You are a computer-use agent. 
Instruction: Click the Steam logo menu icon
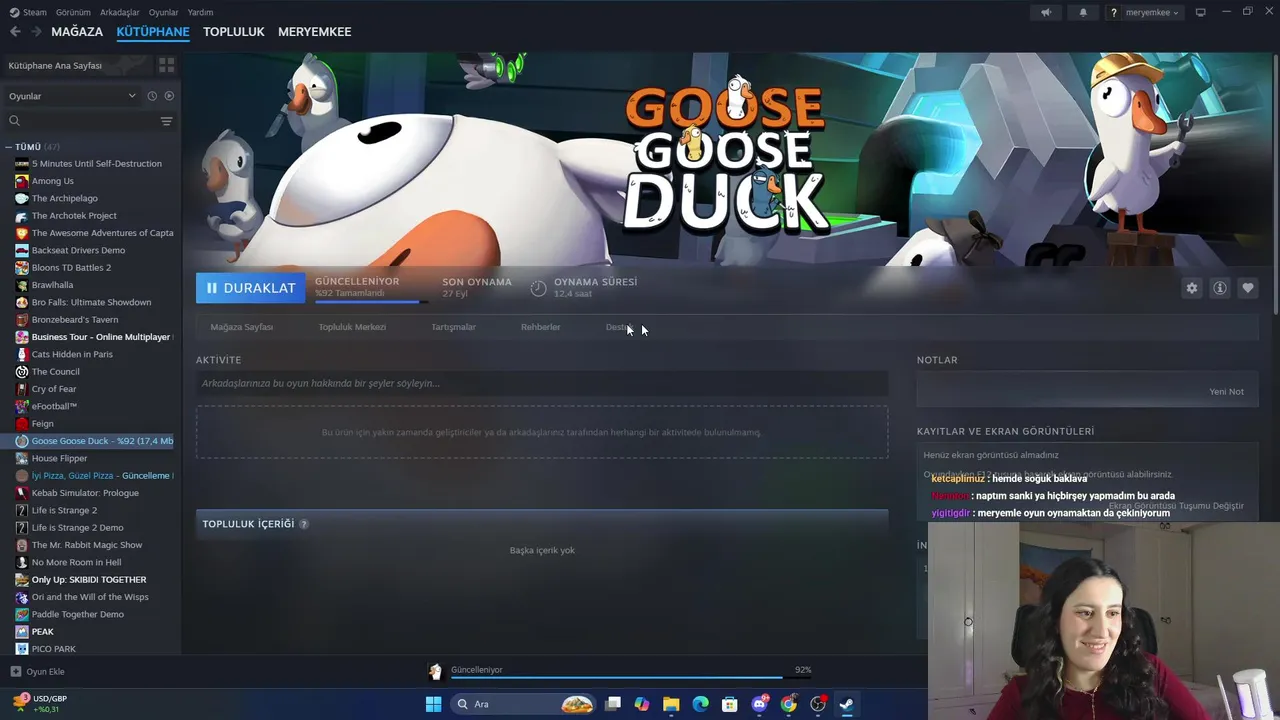pos(13,12)
